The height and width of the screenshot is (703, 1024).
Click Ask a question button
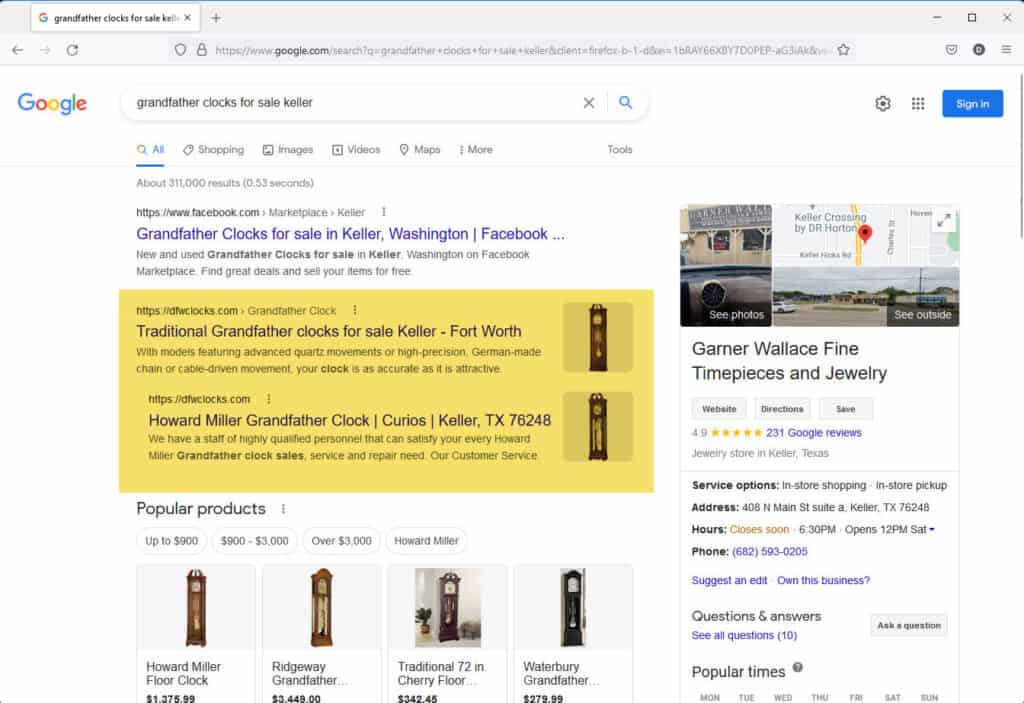(x=909, y=625)
